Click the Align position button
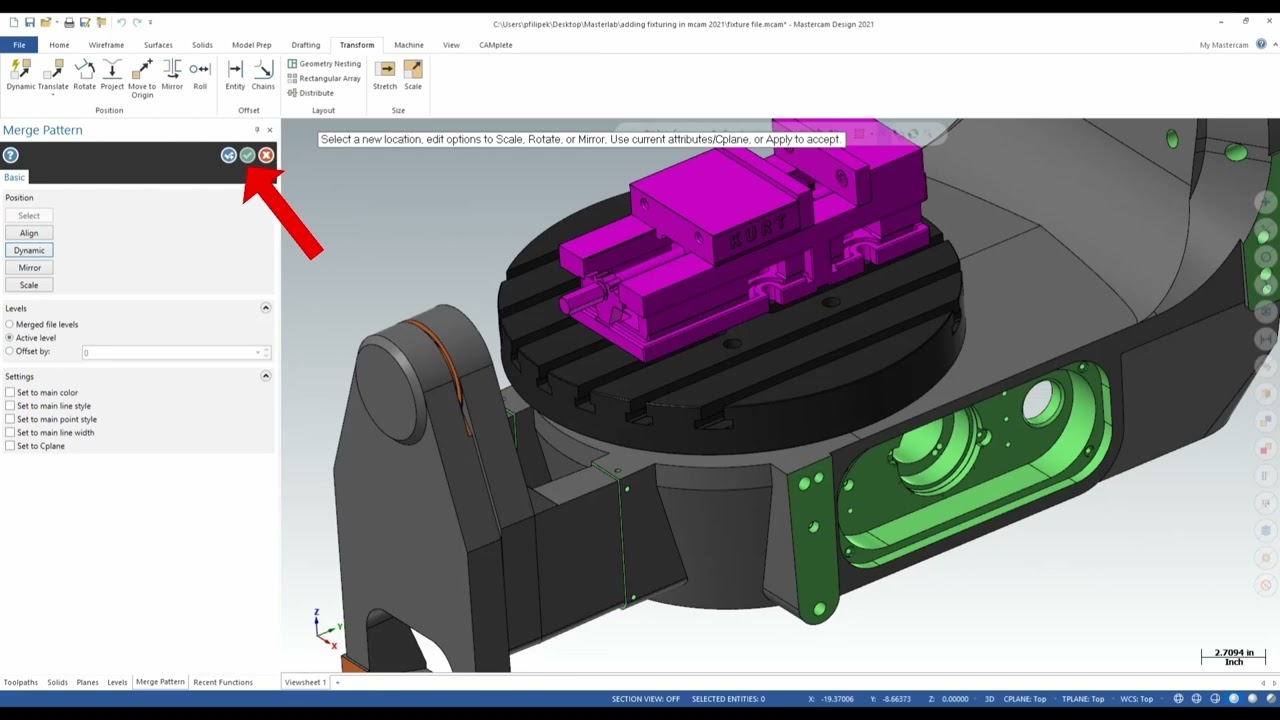 point(29,233)
